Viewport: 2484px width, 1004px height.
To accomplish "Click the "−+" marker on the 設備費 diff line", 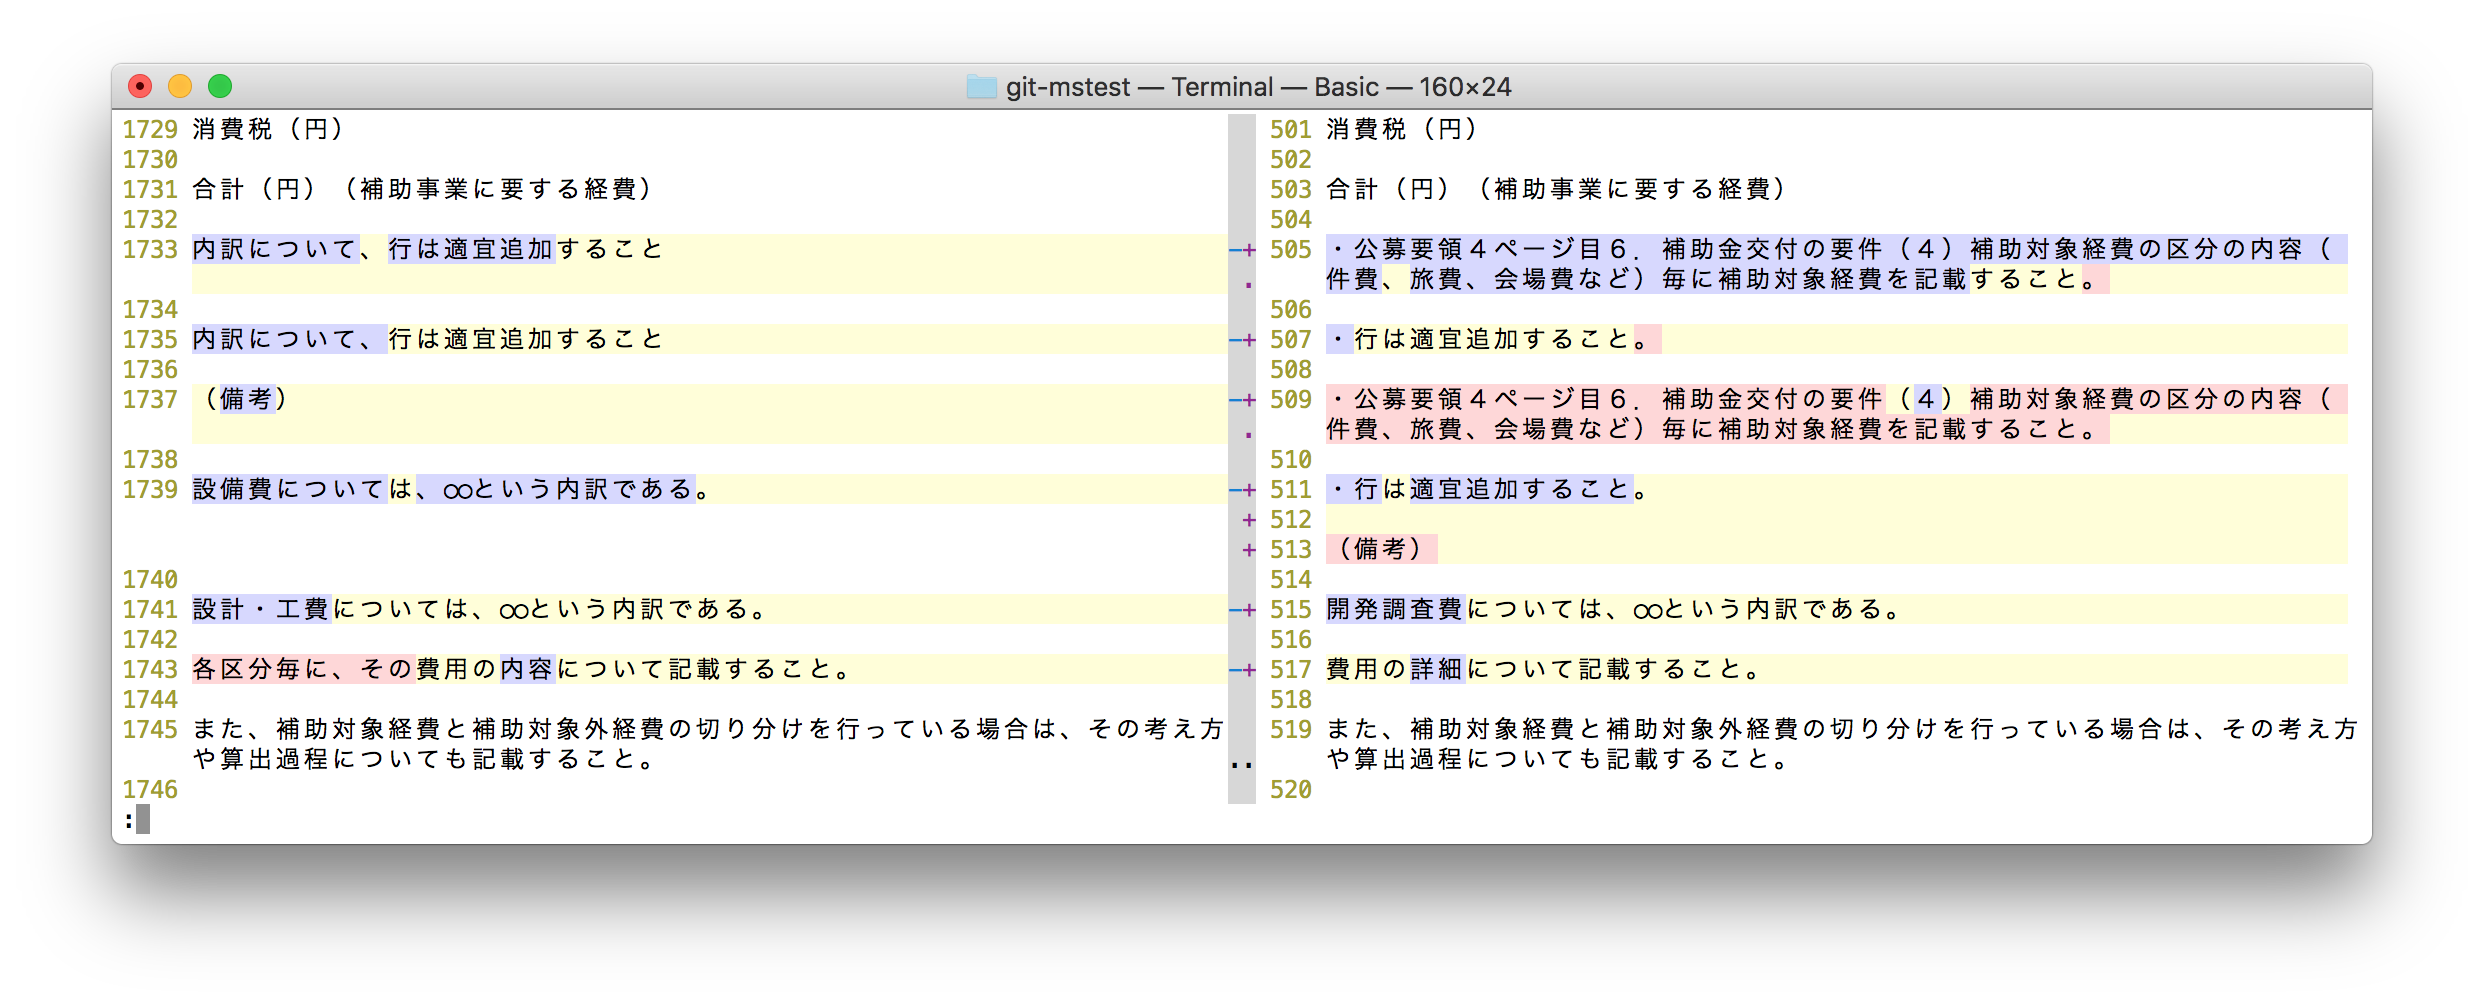I will pyautogui.click(x=1243, y=489).
